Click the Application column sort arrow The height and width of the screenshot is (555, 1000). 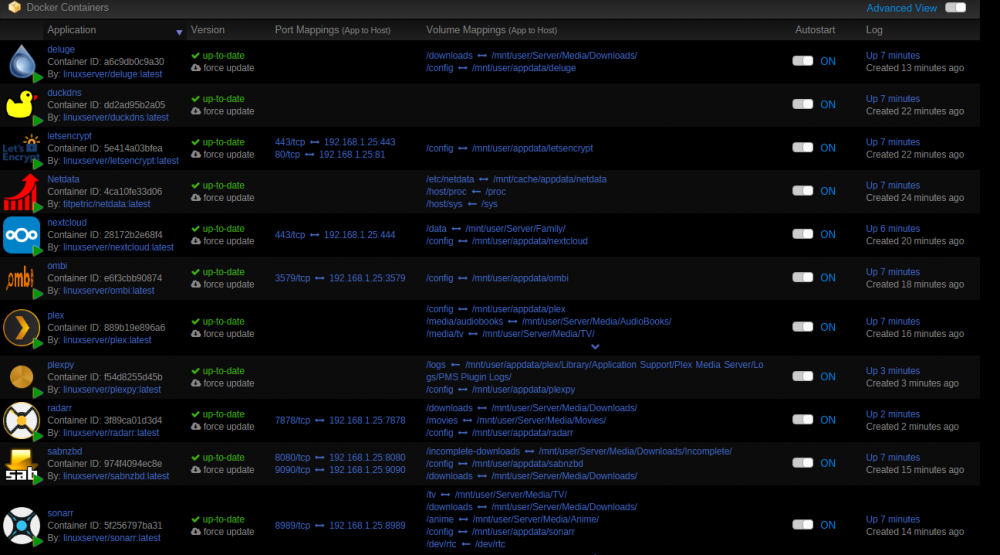179,33
